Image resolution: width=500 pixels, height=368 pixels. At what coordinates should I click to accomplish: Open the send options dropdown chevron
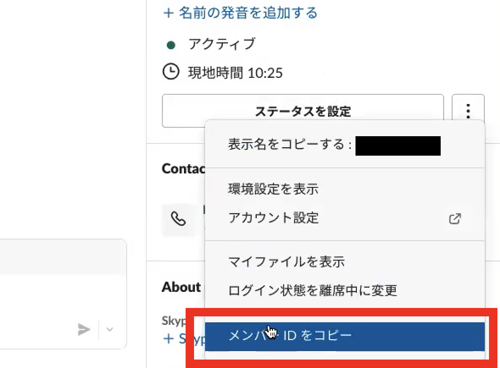[x=110, y=330]
